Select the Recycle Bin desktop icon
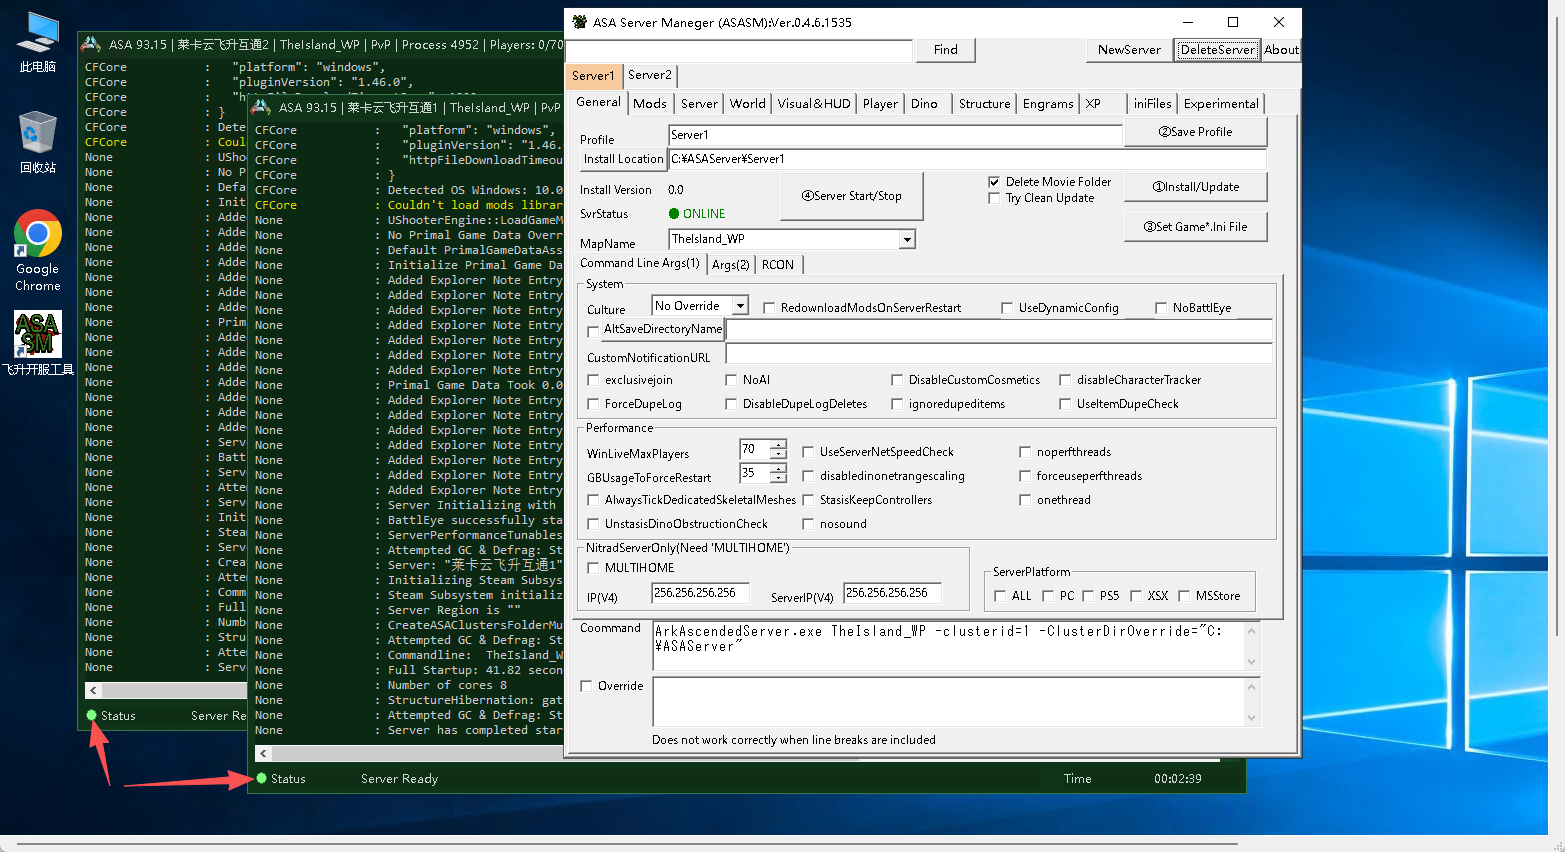 [37, 142]
